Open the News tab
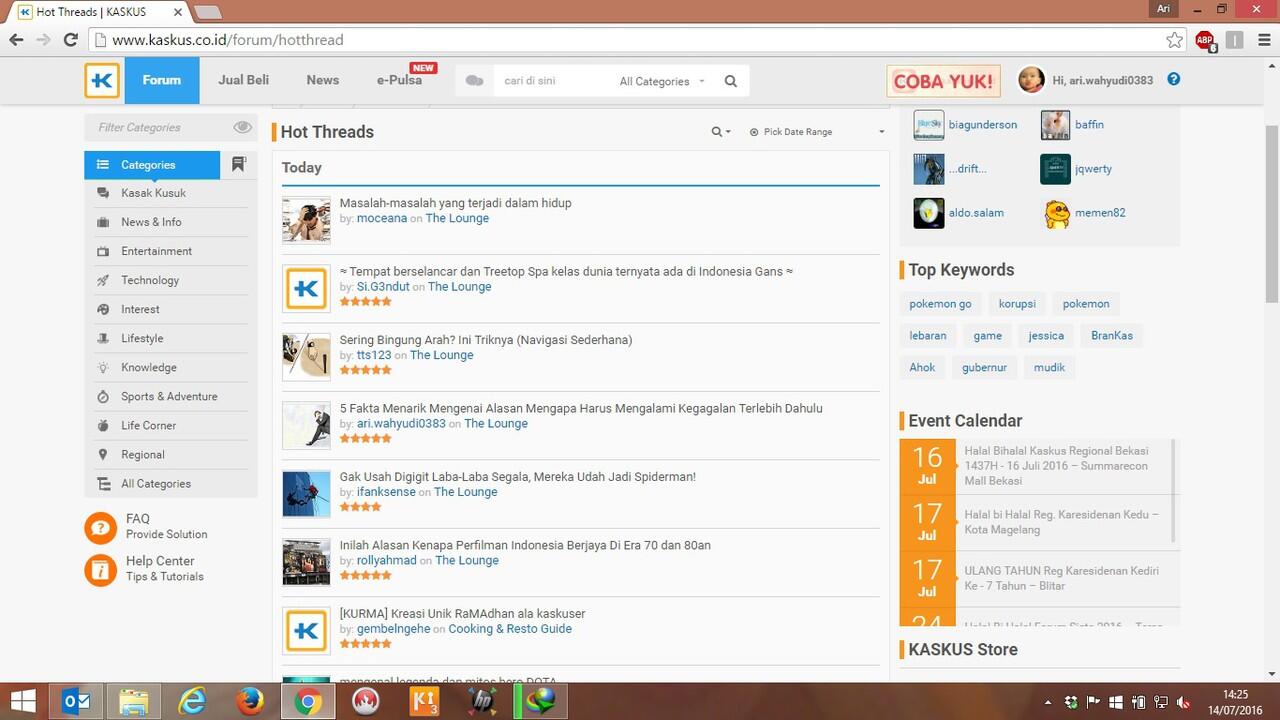1280x720 pixels. (323, 80)
